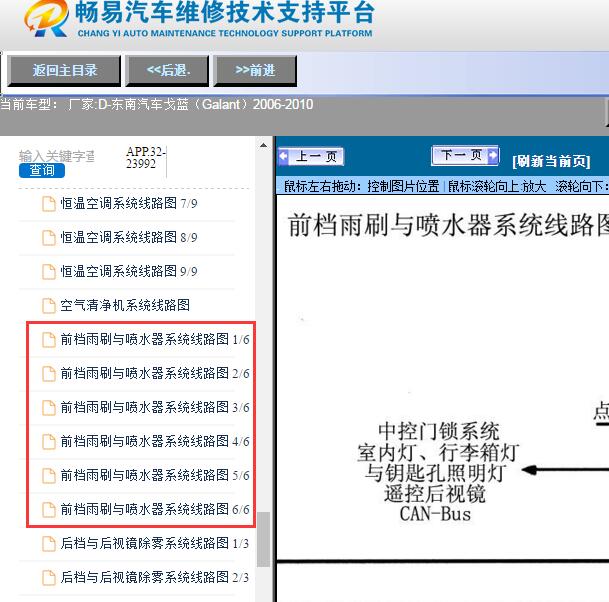This screenshot has width=609, height=602.
Task: Open 恒温空调系统线路图 8/9
Action: pos(129,237)
